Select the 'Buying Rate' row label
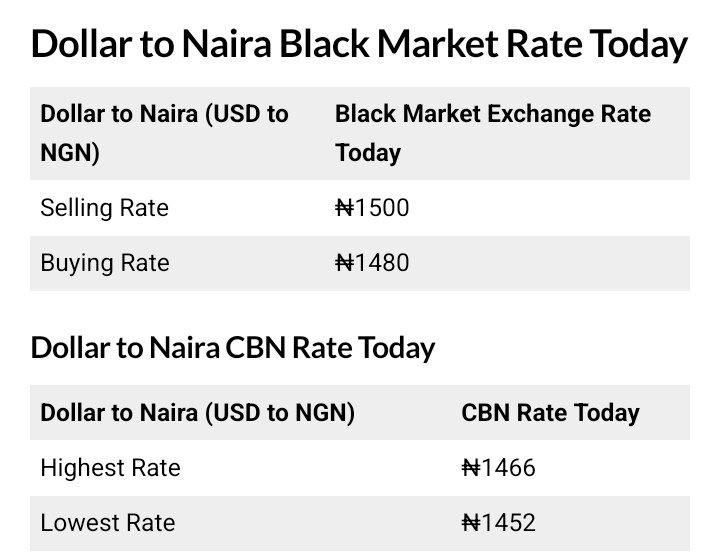 click(104, 263)
